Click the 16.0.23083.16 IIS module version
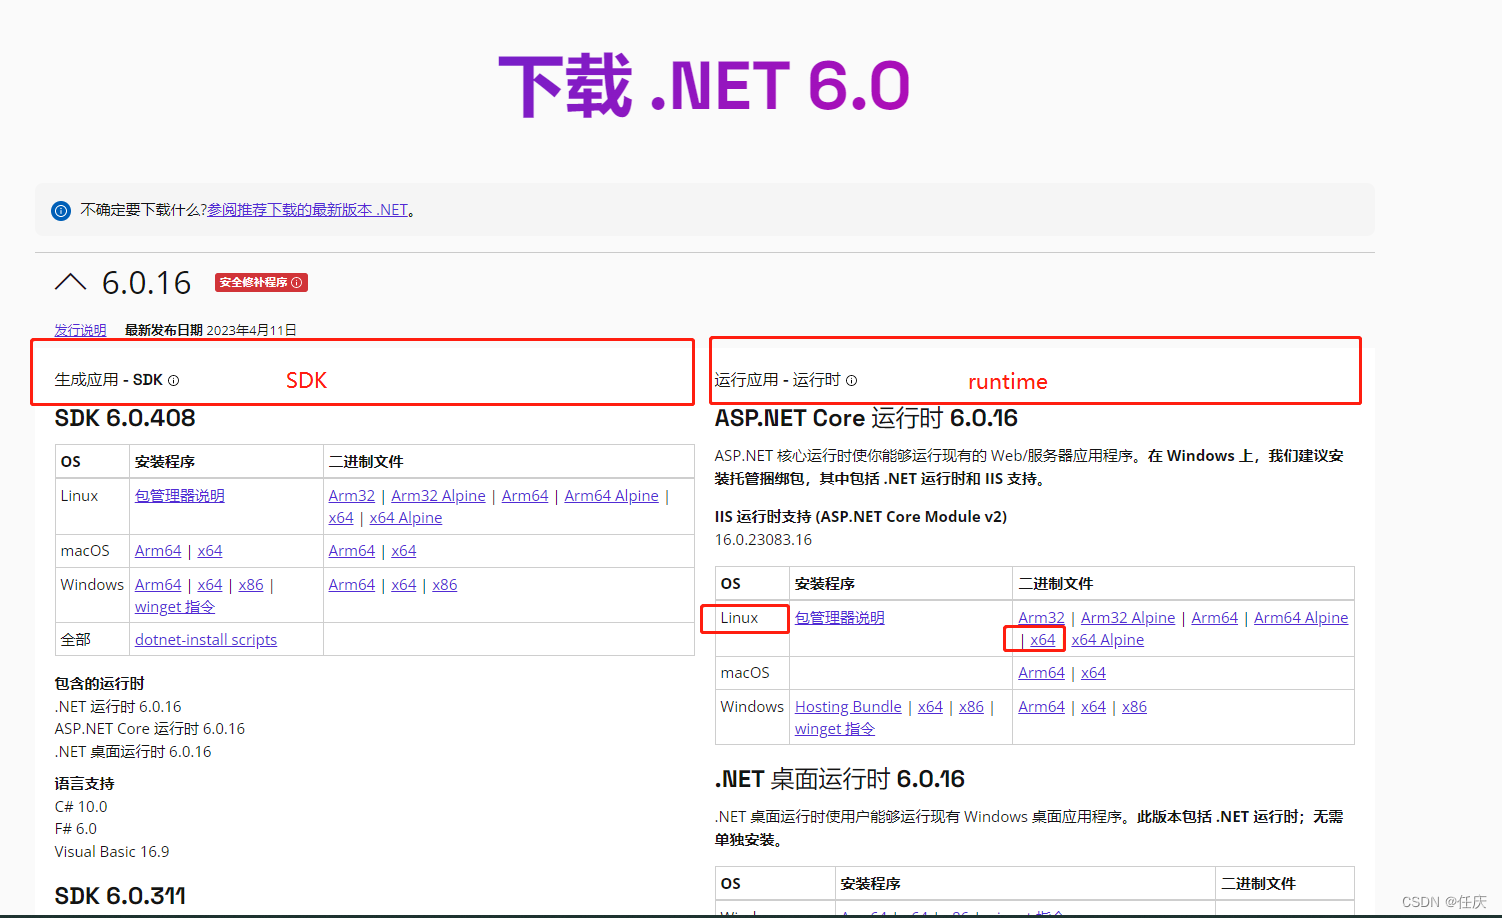This screenshot has height=918, width=1502. coord(763,540)
